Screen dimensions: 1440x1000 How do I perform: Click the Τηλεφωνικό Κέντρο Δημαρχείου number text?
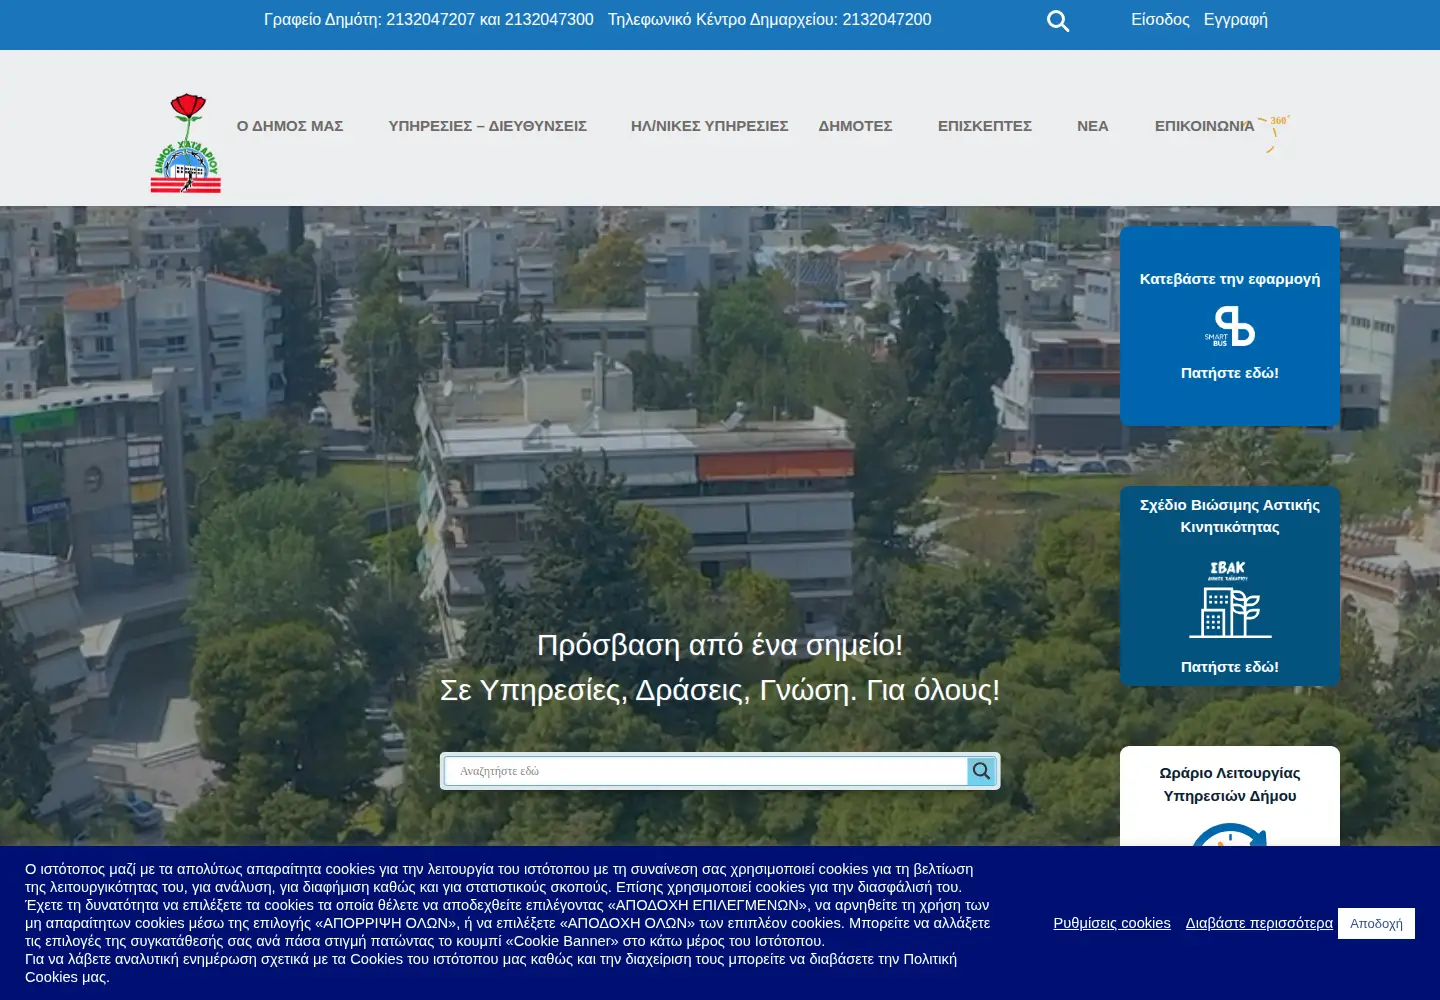[770, 20]
